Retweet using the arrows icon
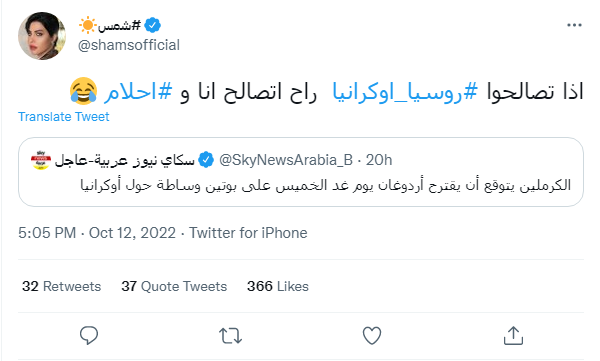The height and width of the screenshot is (361, 600). pyautogui.click(x=230, y=336)
